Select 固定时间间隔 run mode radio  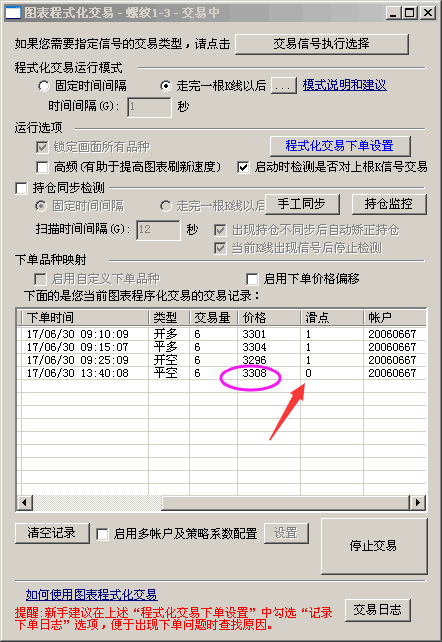[44, 86]
